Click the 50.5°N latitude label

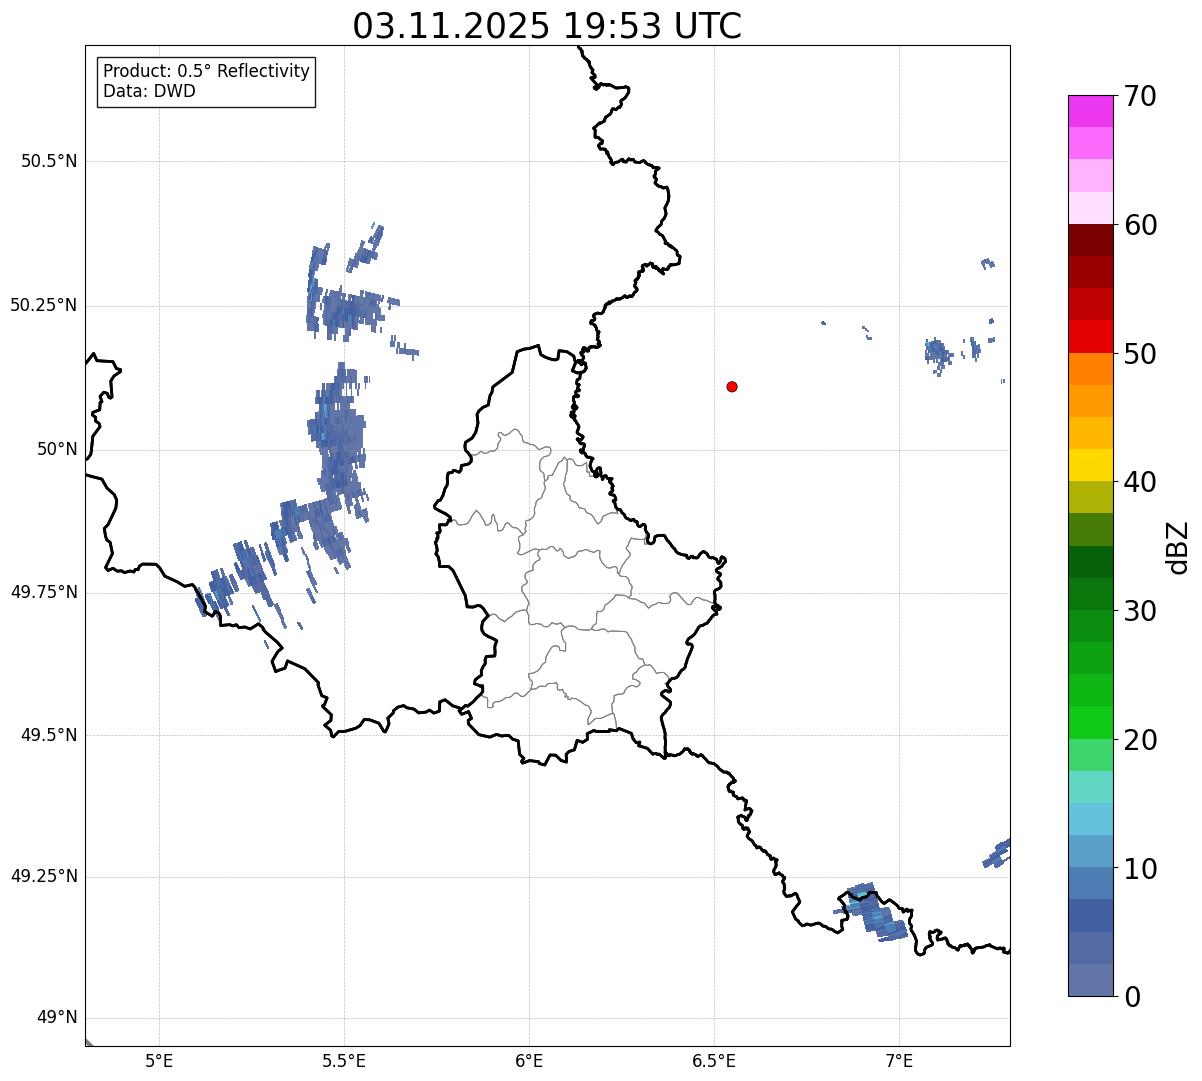click(x=49, y=161)
